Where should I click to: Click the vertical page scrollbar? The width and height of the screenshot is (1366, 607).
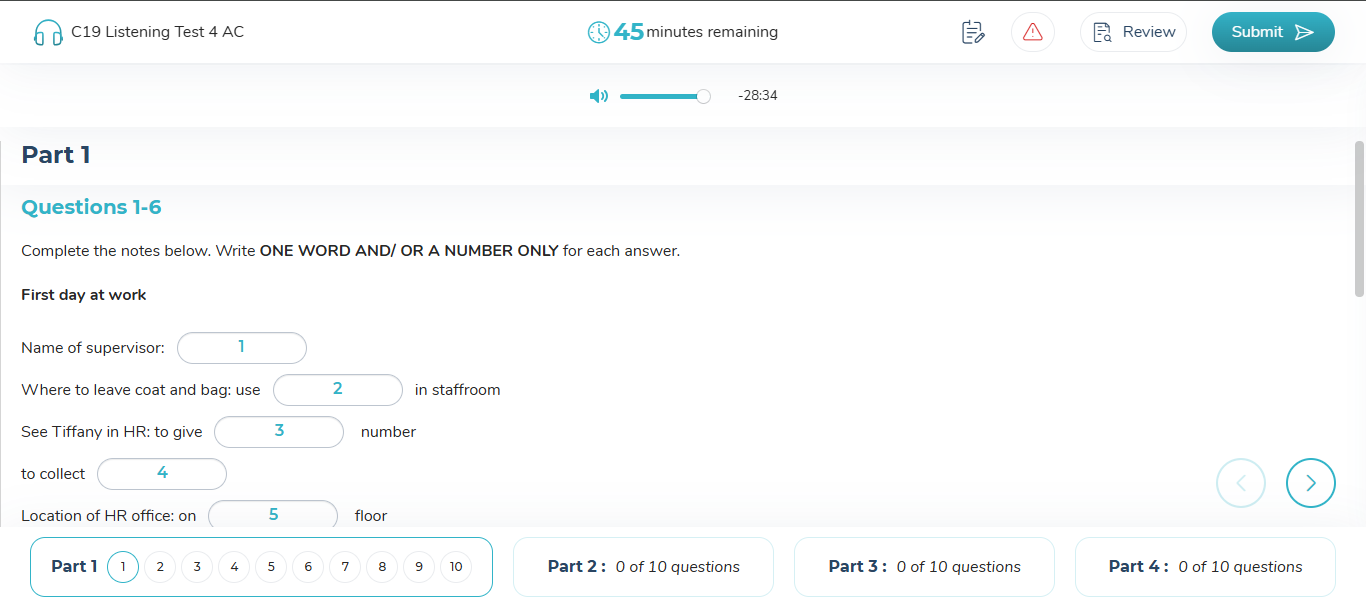click(1359, 220)
